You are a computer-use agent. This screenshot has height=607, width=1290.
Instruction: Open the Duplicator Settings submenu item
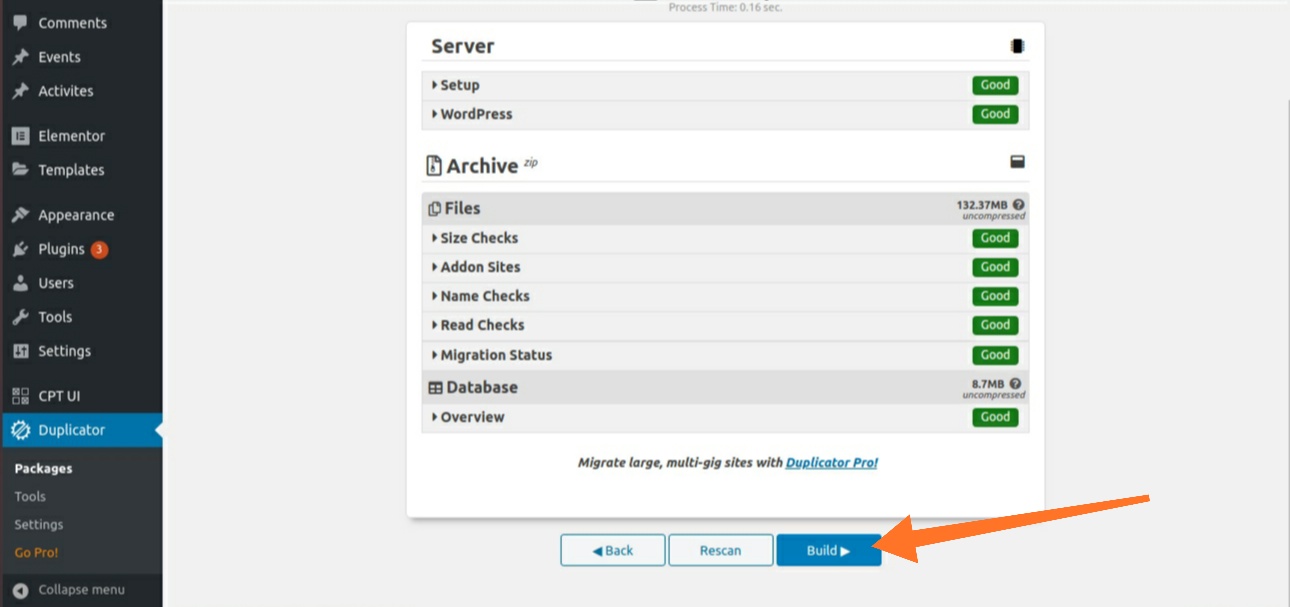click(x=39, y=524)
